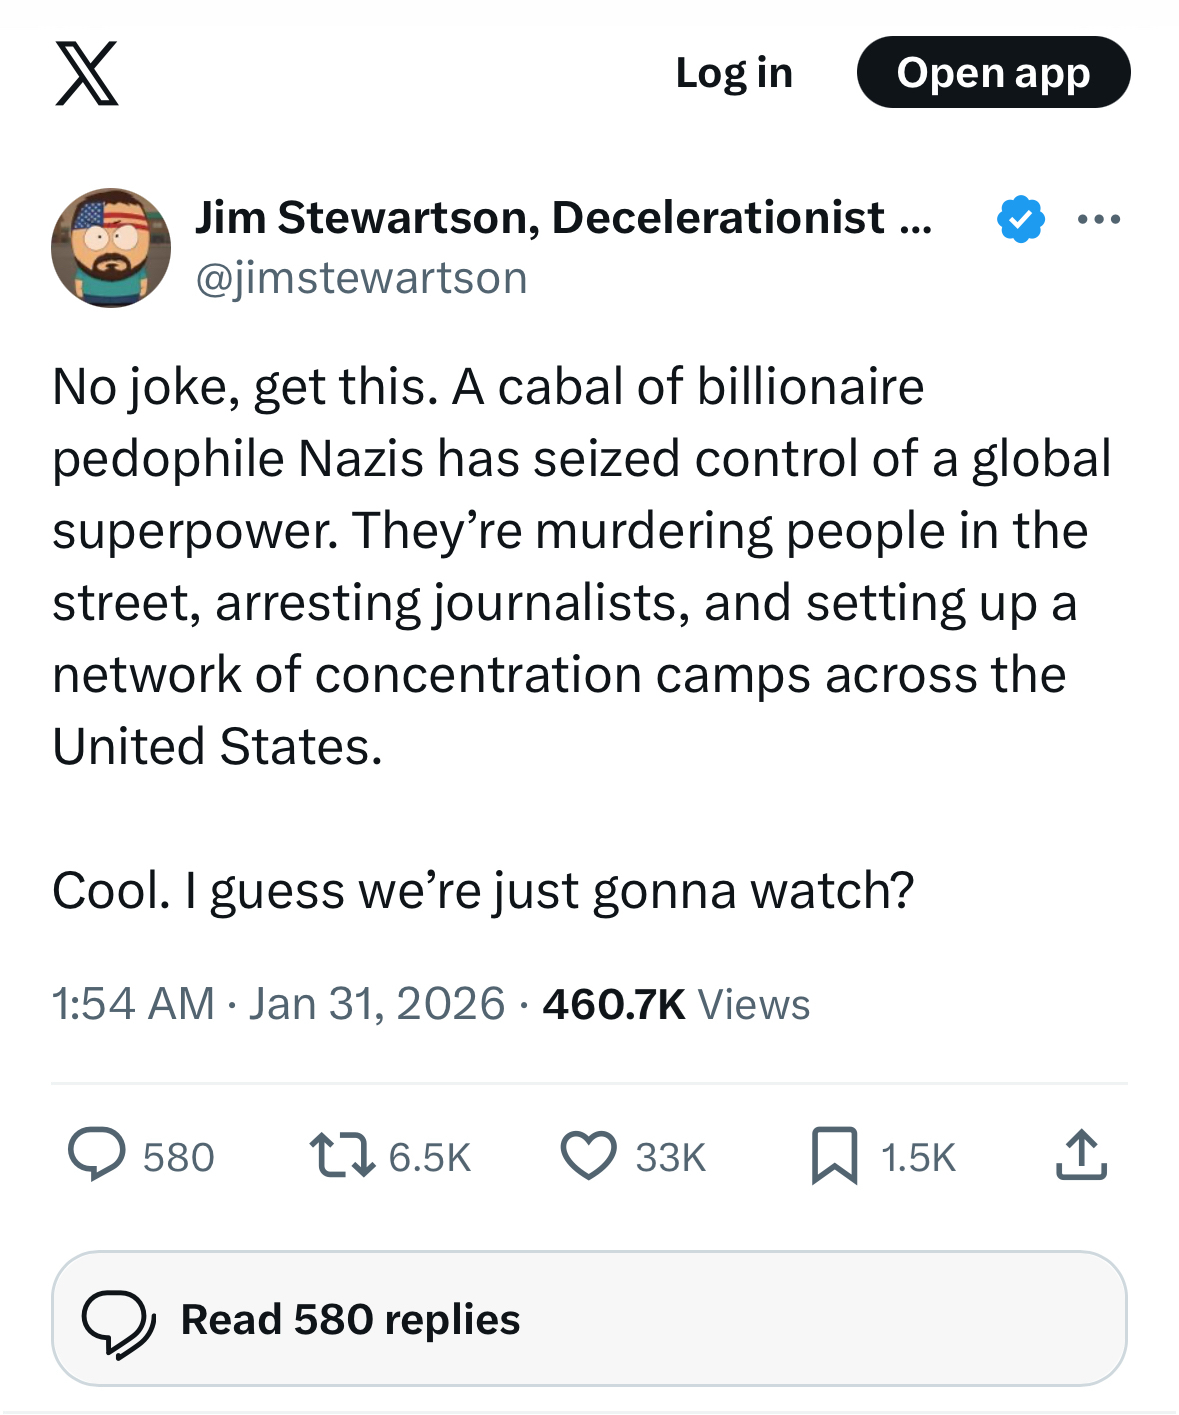Open the three-dot more options menu
The width and height of the screenshot is (1179, 1415).
click(x=1098, y=219)
